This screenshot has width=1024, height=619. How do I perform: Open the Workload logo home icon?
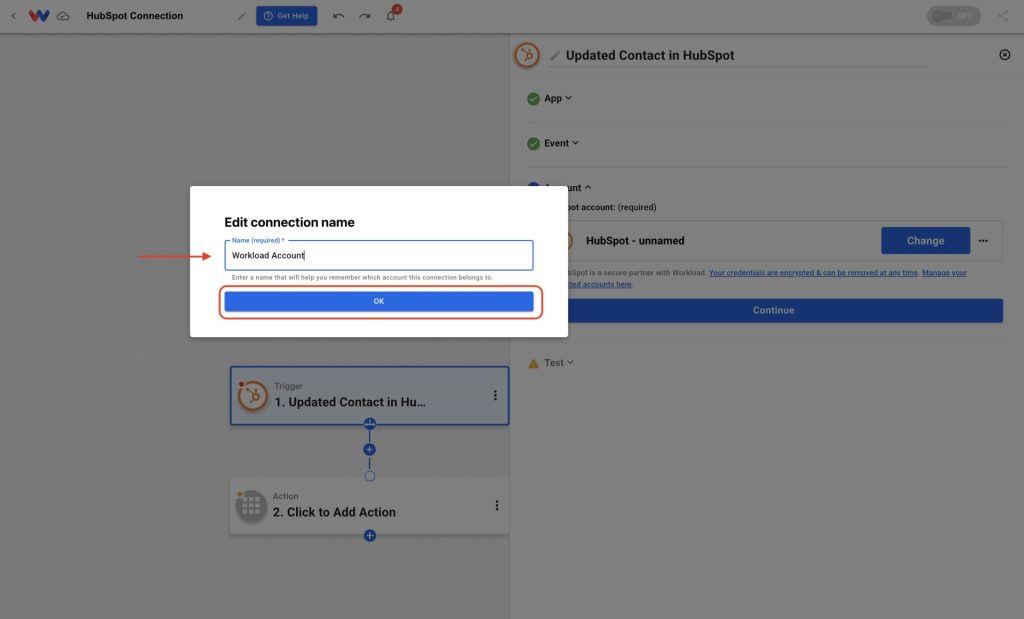click(39, 16)
